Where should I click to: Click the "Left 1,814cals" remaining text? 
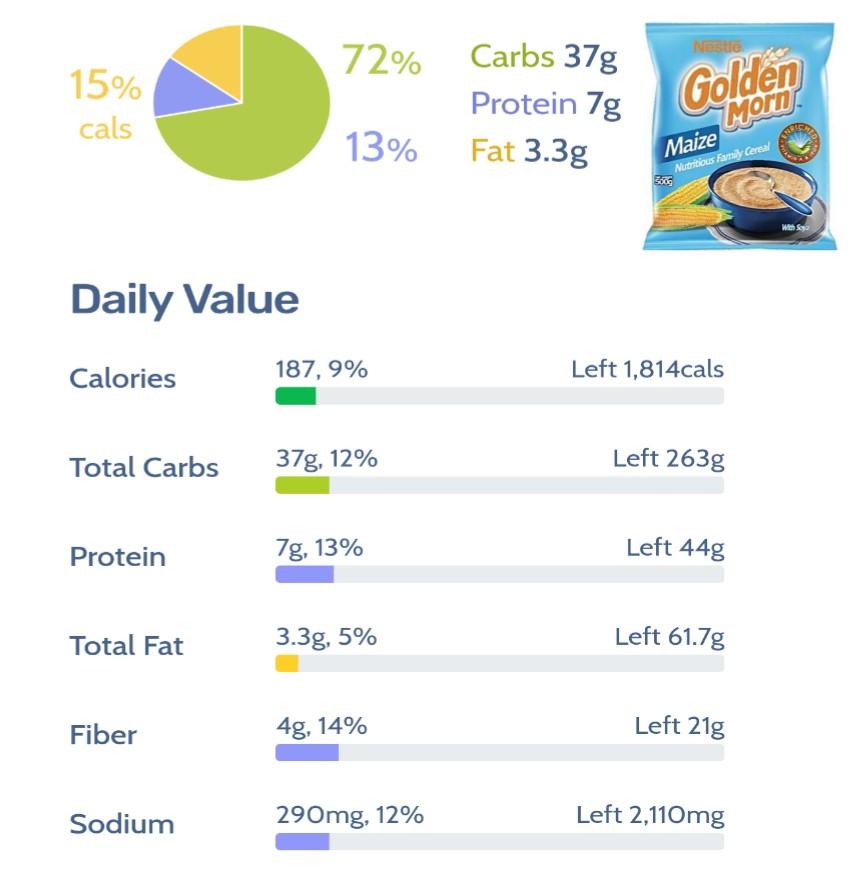(x=647, y=370)
